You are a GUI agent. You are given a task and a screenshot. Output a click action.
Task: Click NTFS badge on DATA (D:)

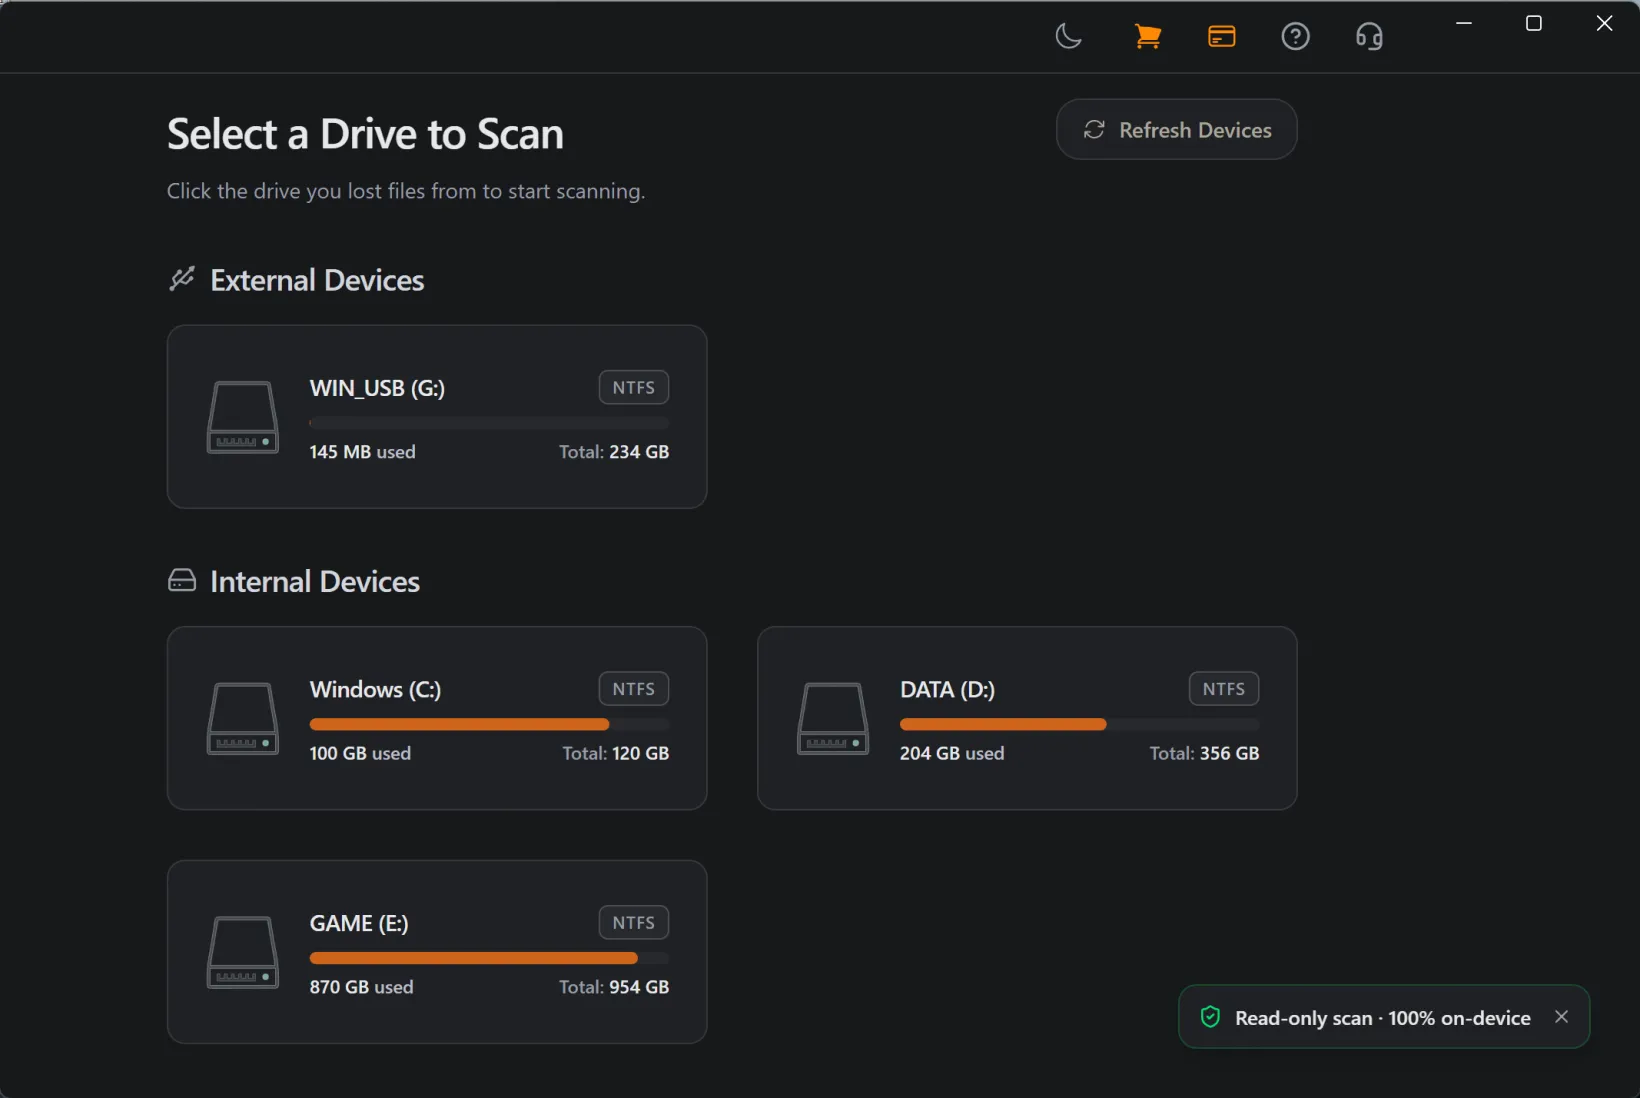pyautogui.click(x=1224, y=689)
